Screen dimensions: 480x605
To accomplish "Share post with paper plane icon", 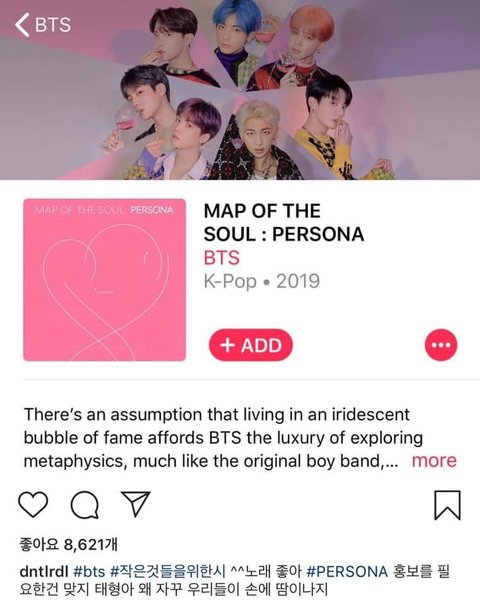I will point(135,504).
